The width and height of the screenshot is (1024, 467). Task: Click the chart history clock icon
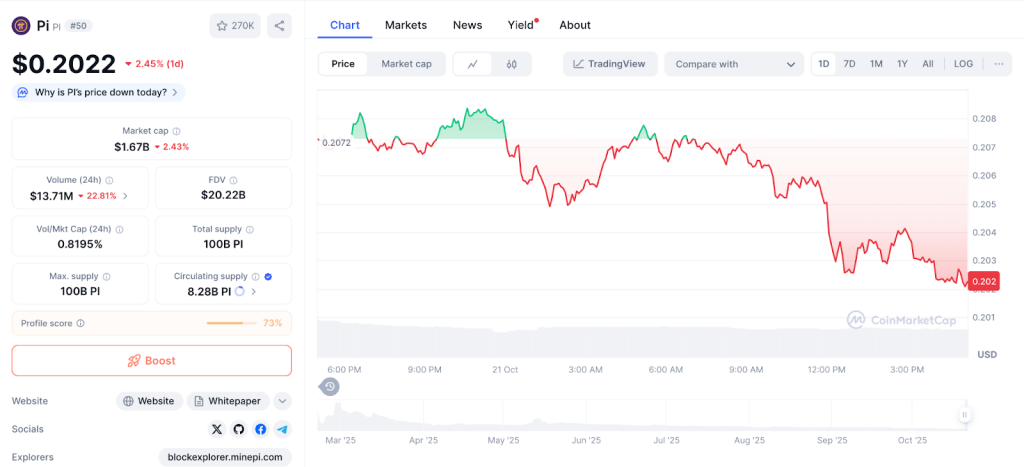[330, 387]
